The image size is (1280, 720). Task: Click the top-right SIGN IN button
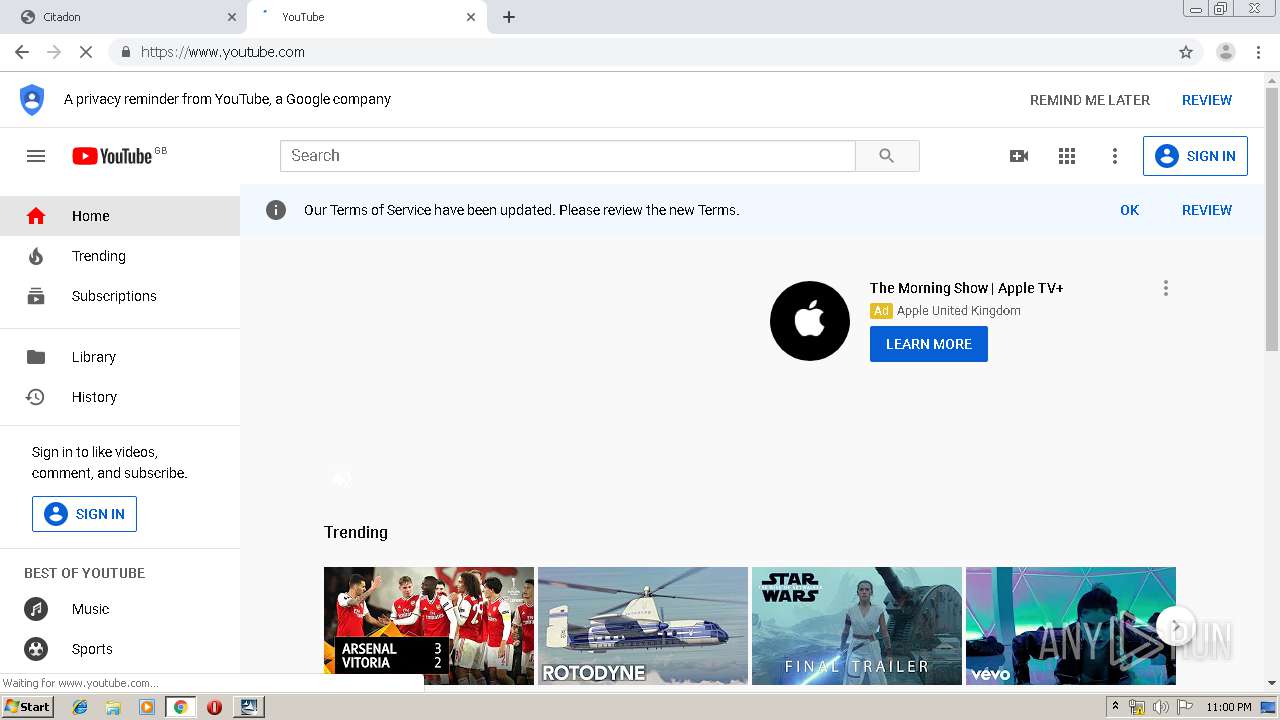(1195, 156)
